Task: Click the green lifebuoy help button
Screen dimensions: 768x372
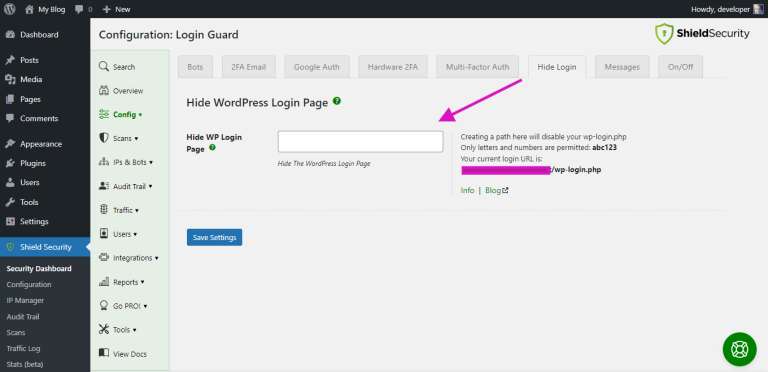Action: tap(740, 349)
